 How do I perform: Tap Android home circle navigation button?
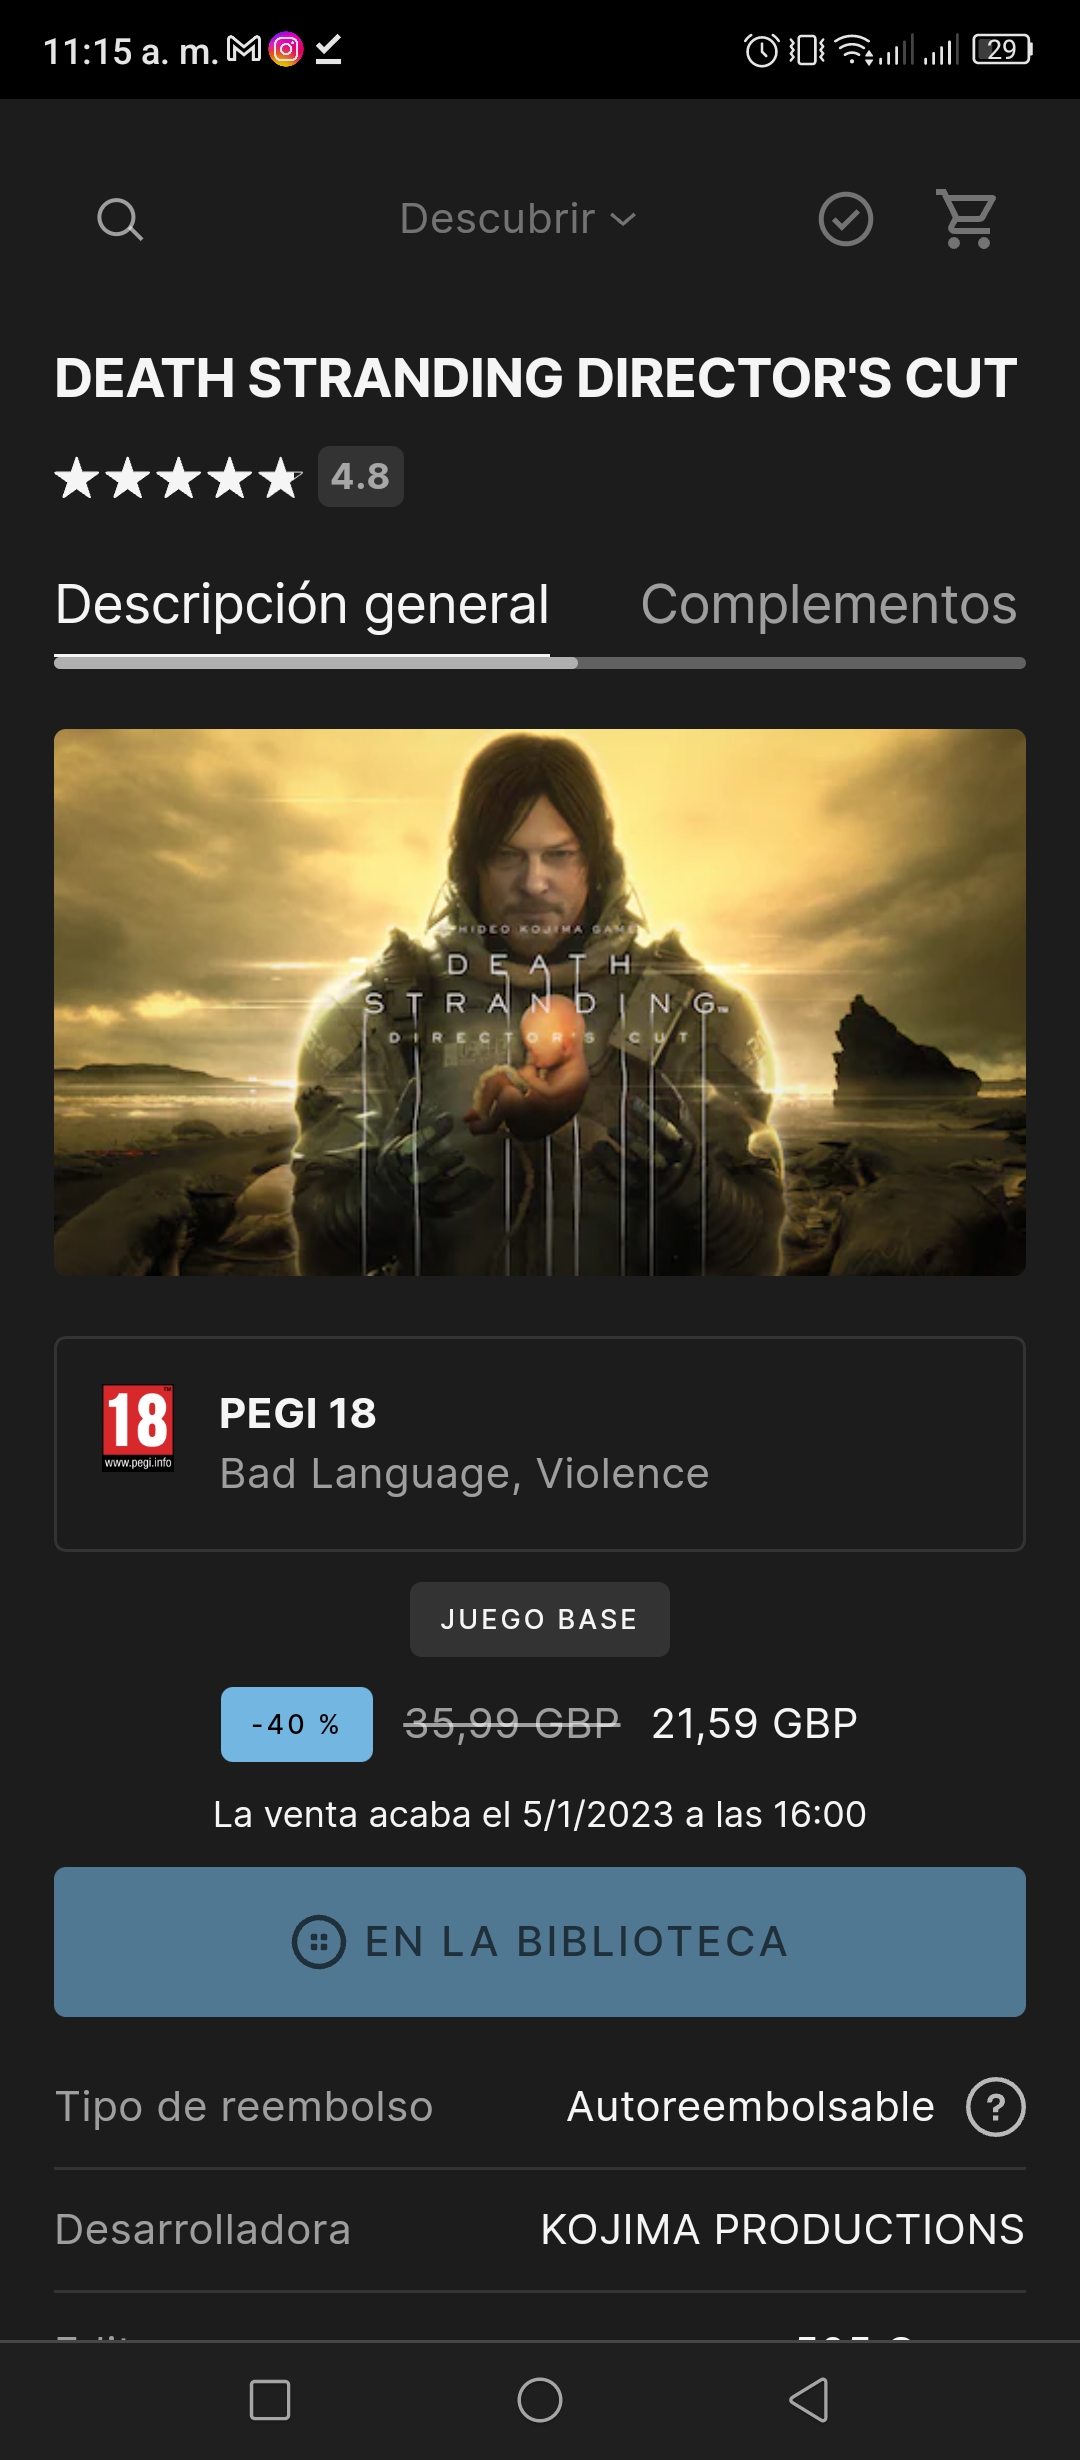click(540, 2399)
